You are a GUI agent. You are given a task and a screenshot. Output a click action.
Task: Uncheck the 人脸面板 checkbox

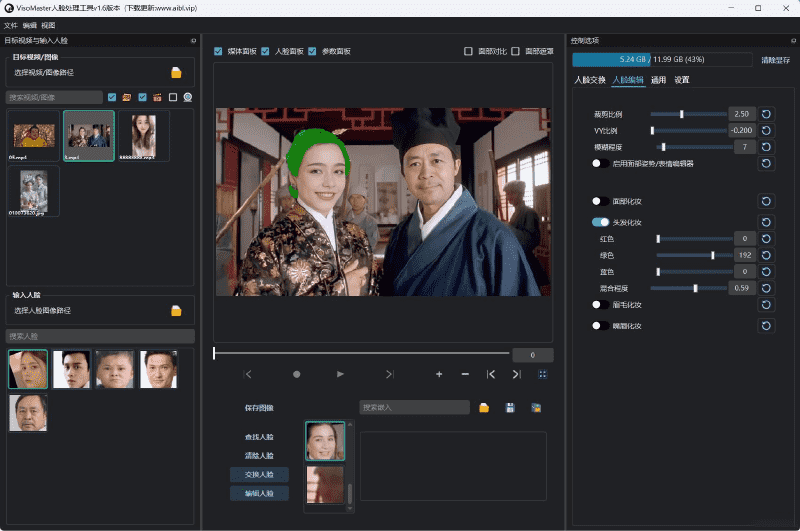coord(265,51)
